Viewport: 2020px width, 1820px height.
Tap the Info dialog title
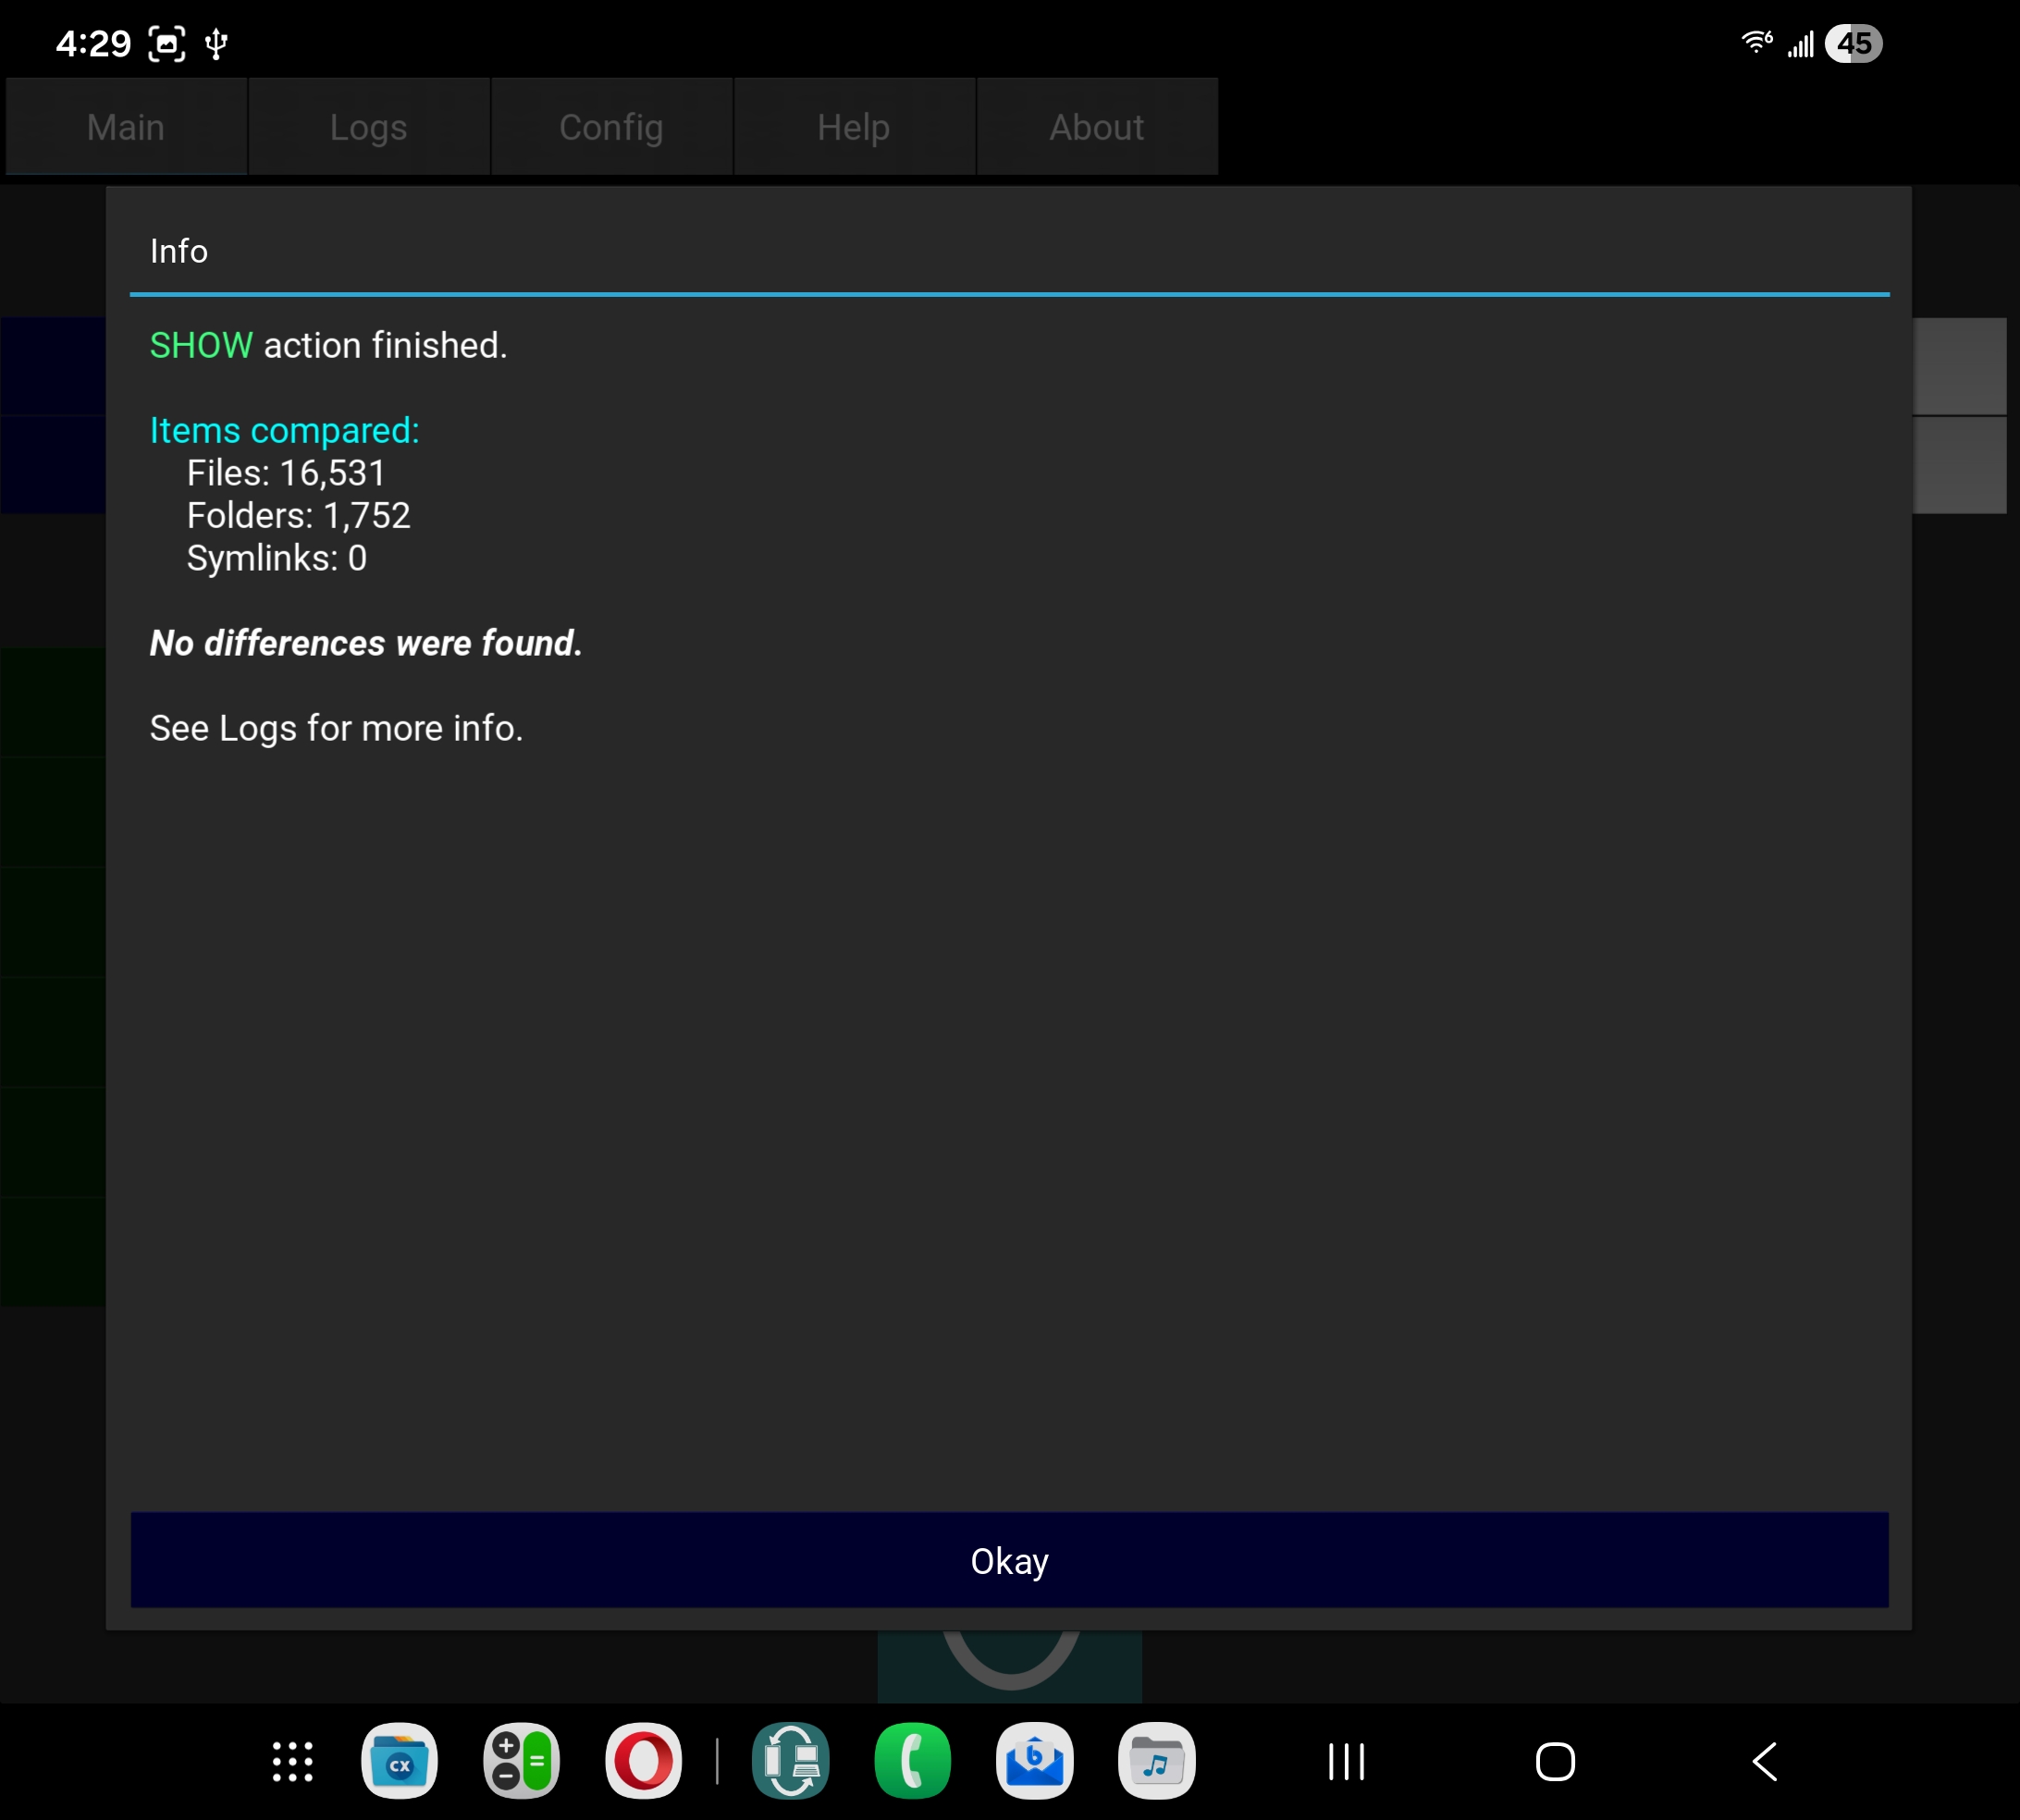coord(179,251)
